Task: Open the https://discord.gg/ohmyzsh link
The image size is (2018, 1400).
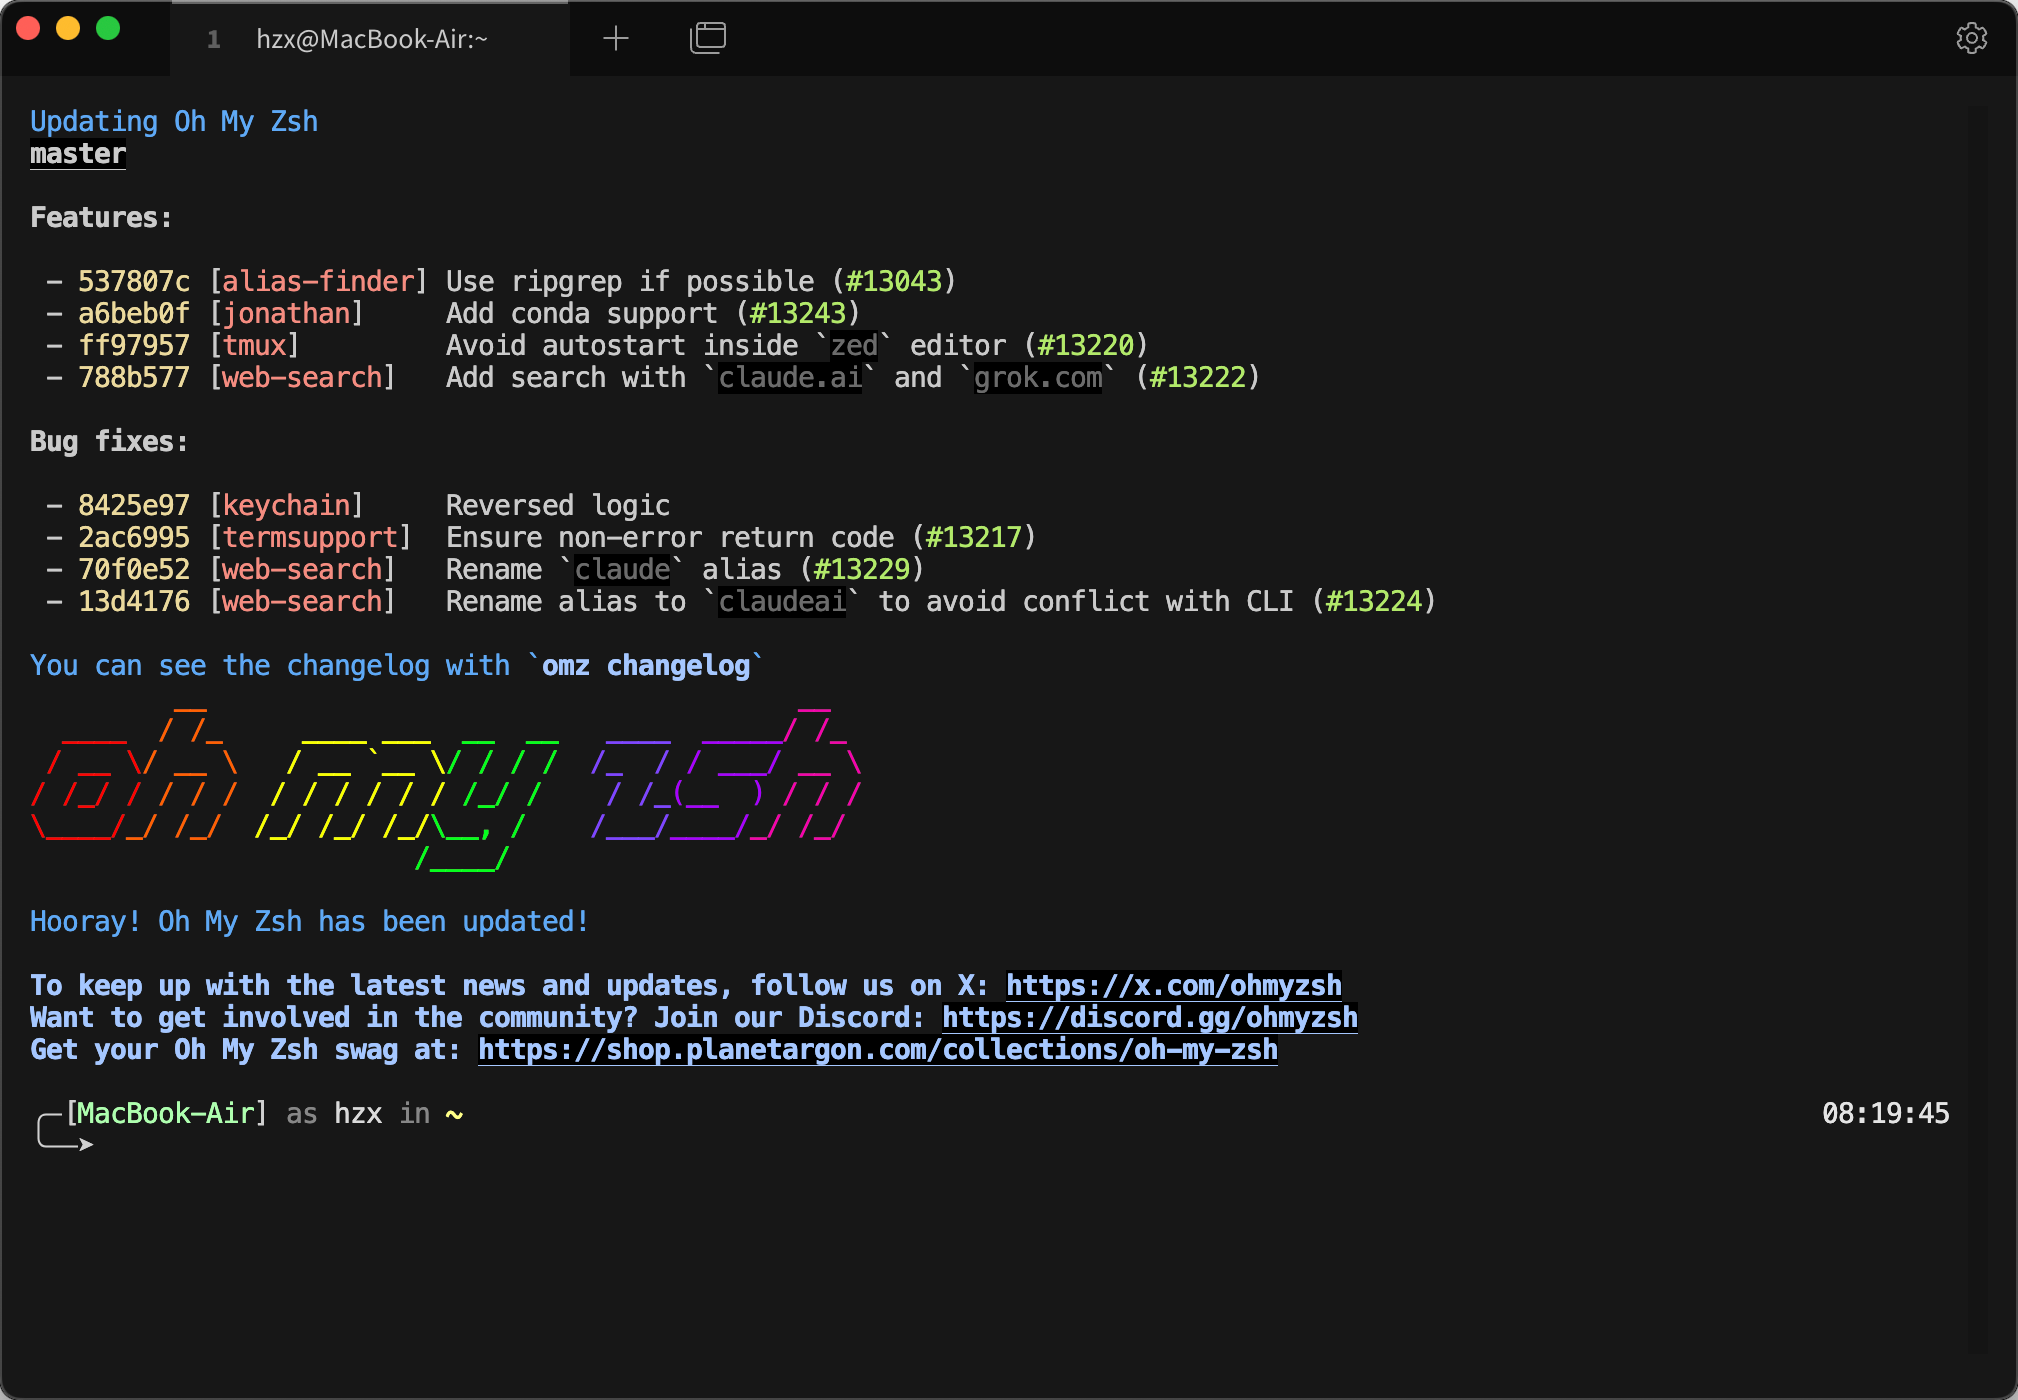Action: point(1150,1018)
